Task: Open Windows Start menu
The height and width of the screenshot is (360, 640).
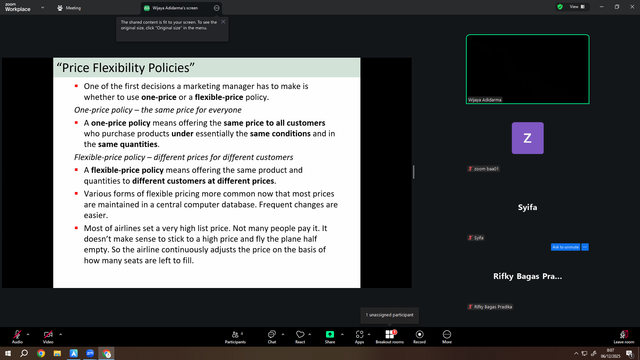Action: click(x=8, y=353)
